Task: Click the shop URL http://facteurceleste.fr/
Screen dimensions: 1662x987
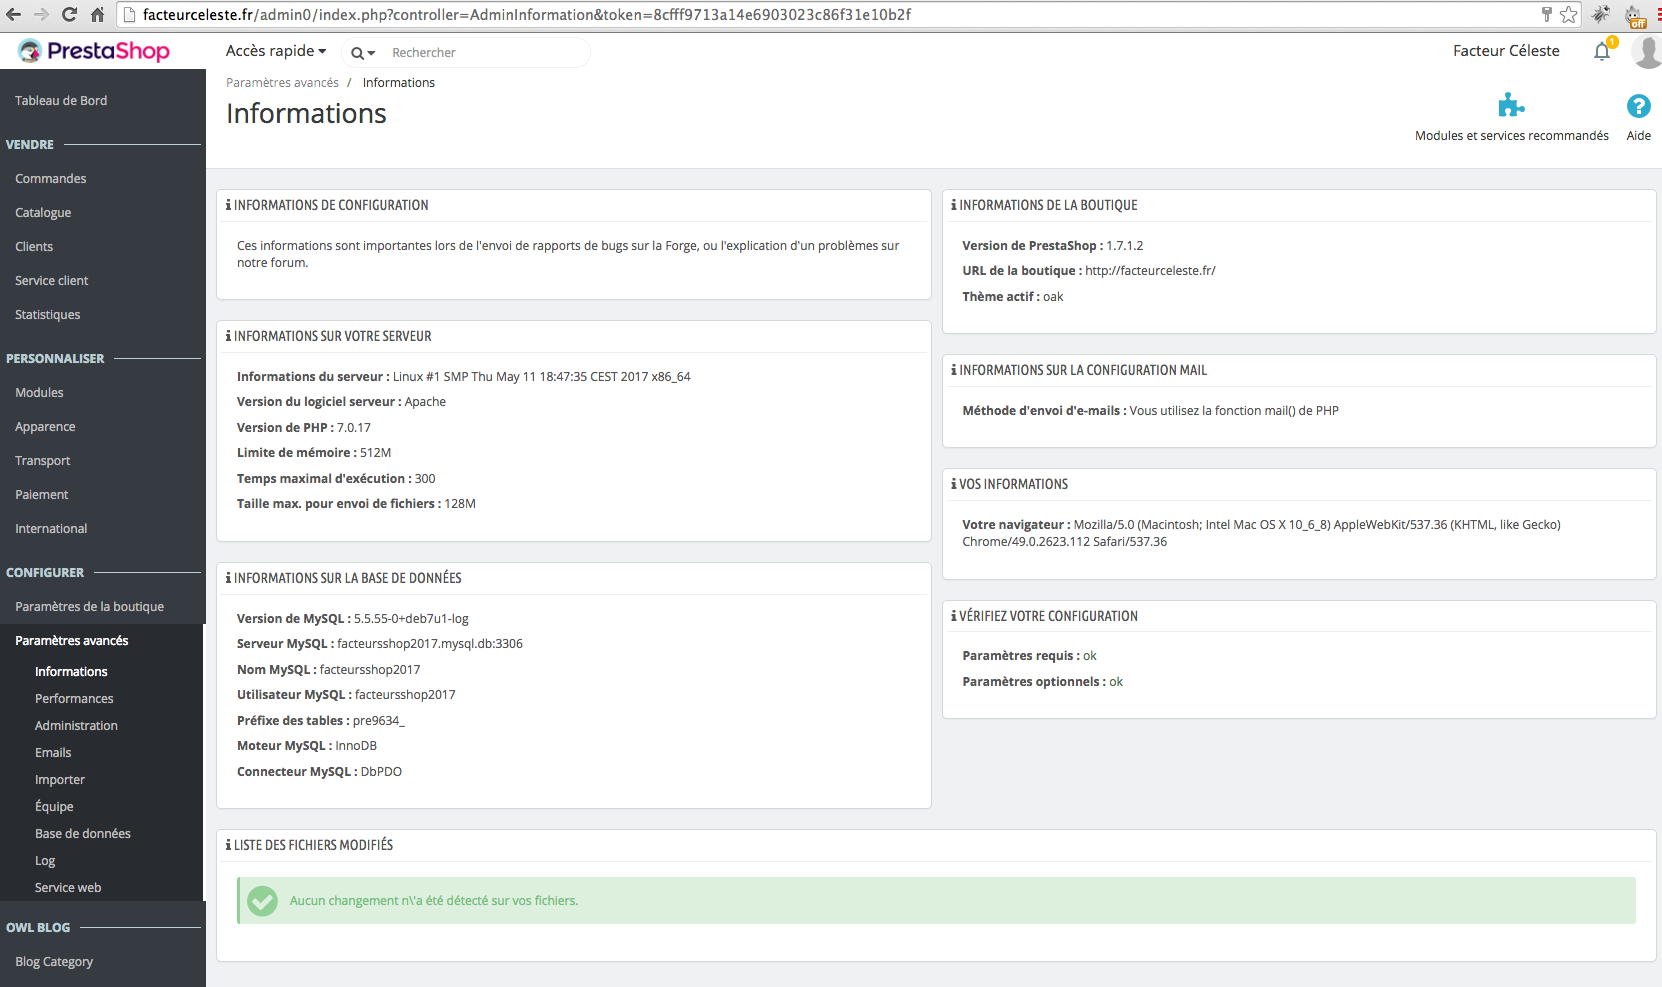Action: [x=1150, y=271]
